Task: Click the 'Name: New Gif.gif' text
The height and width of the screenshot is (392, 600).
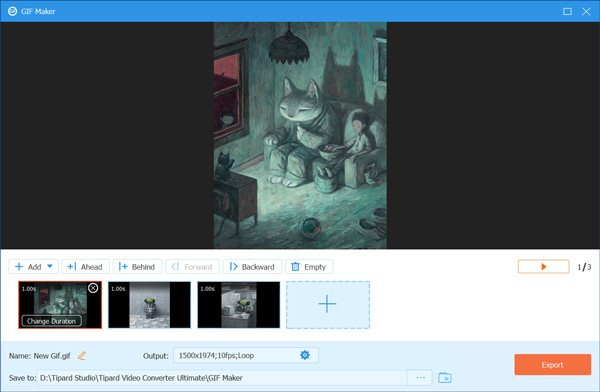Action: [40, 356]
